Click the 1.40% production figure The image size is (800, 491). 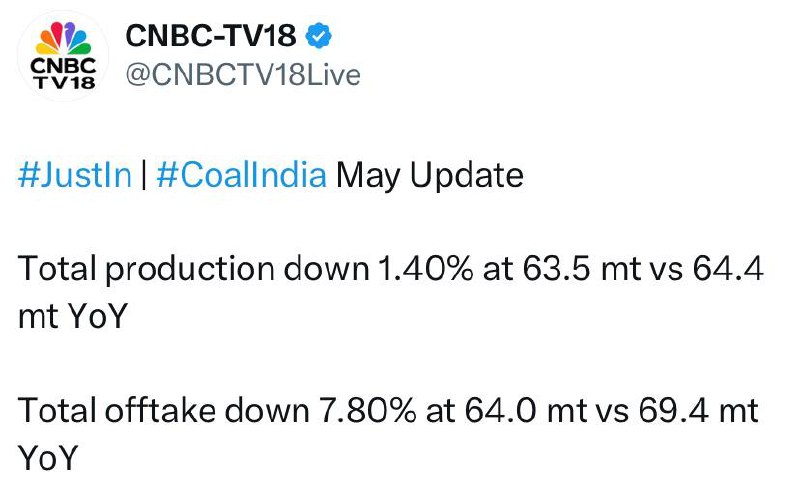426,268
